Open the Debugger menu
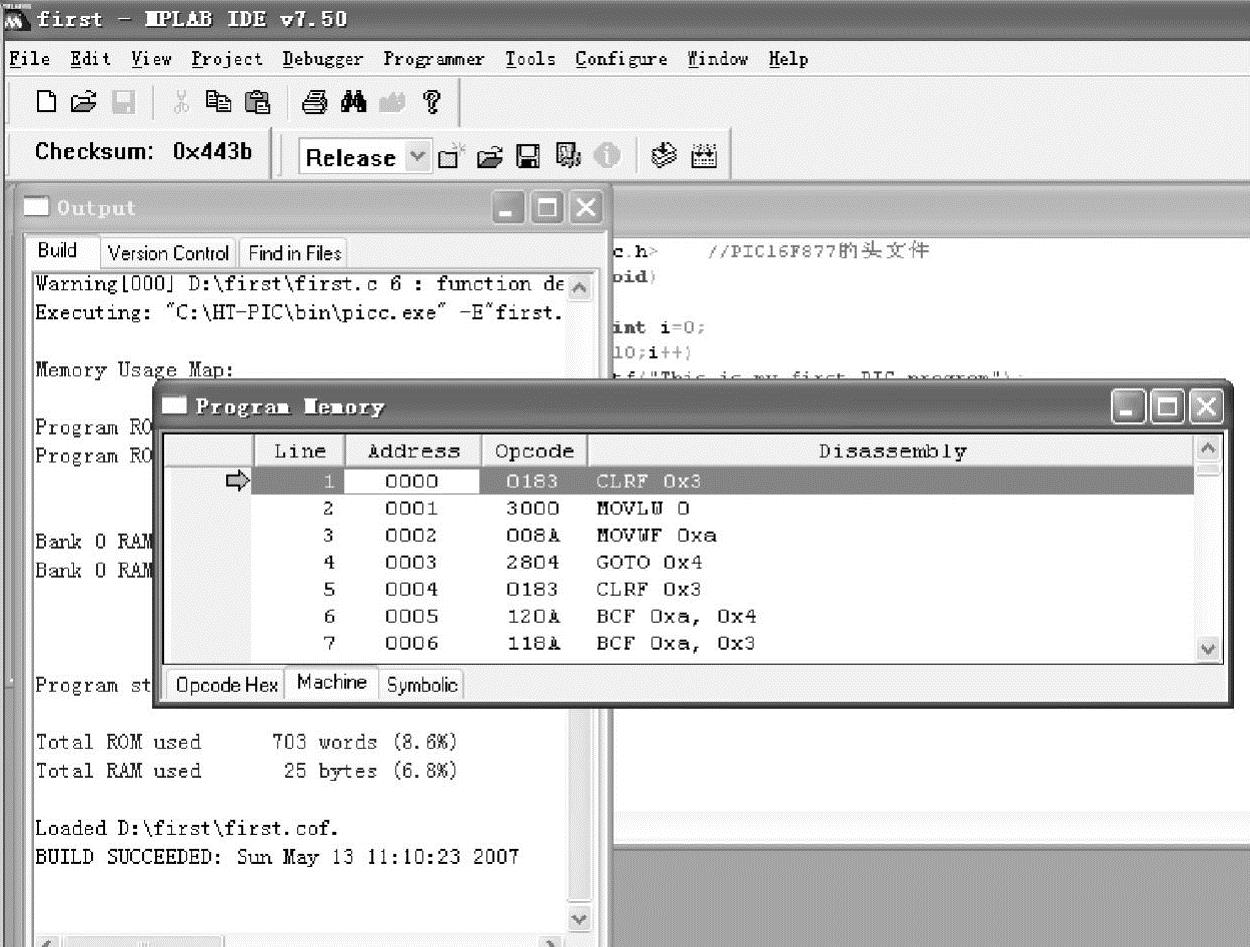This screenshot has height=947, width=1250. click(x=323, y=59)
